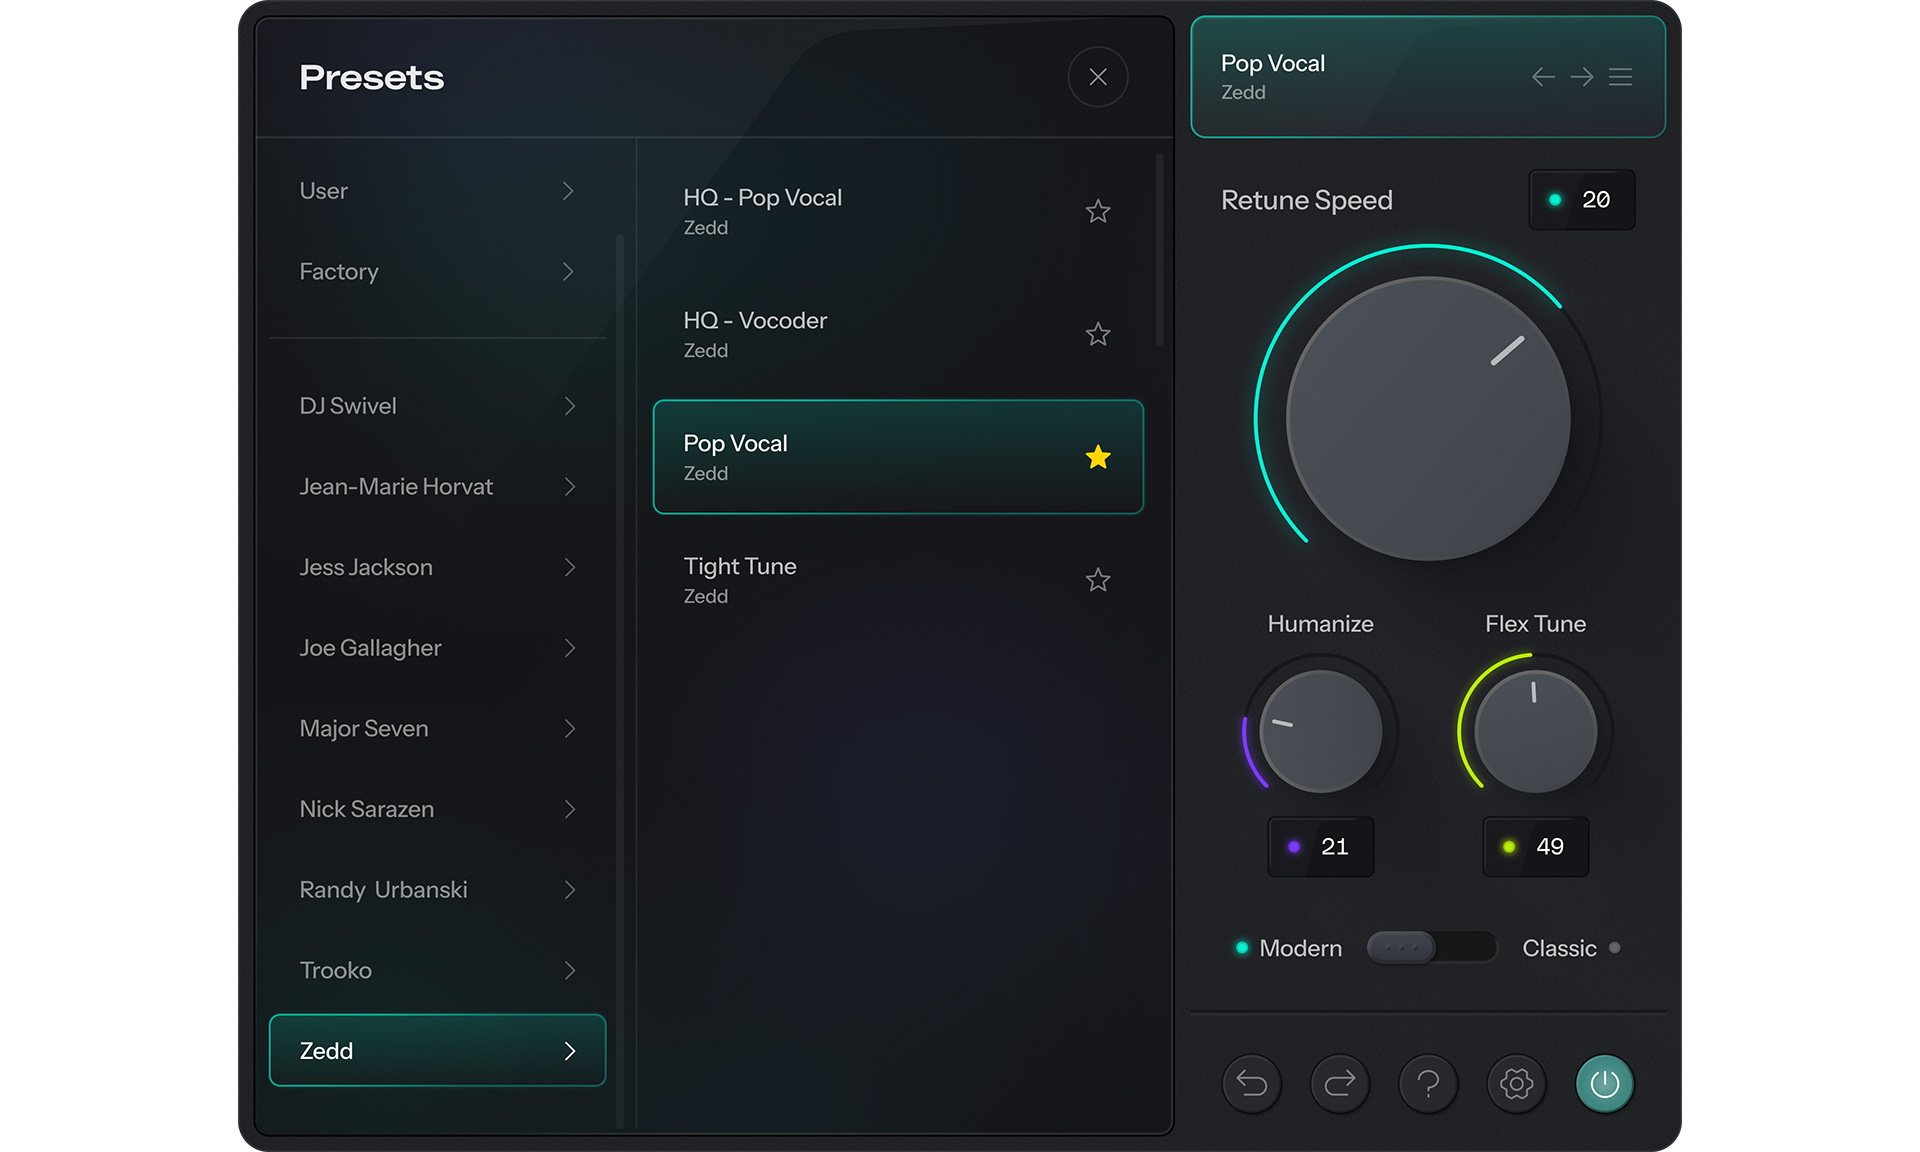Open the preset hamburger menu icon
Image resolution: width=1920 pixels, height=1152 pixels.
coord(1620,77)
